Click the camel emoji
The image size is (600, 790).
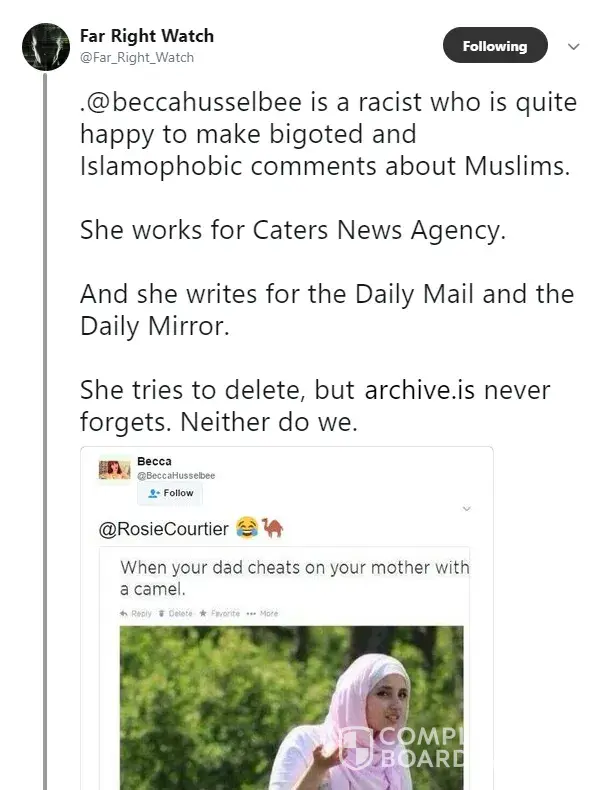click(272, 527)
